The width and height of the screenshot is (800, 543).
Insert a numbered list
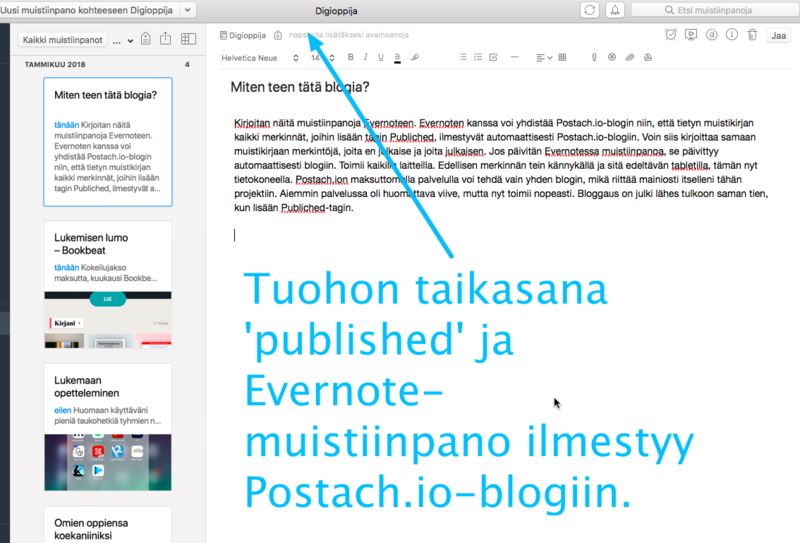pos(478,57)
